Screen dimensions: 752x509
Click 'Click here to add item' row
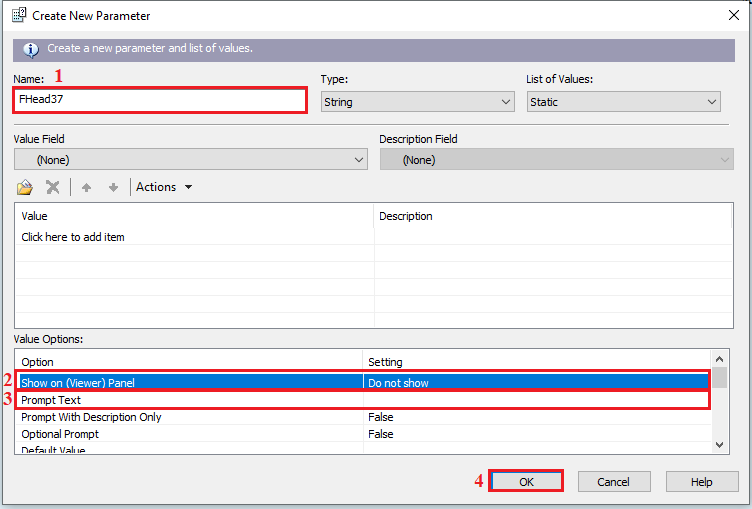click(x=73, y=237)
